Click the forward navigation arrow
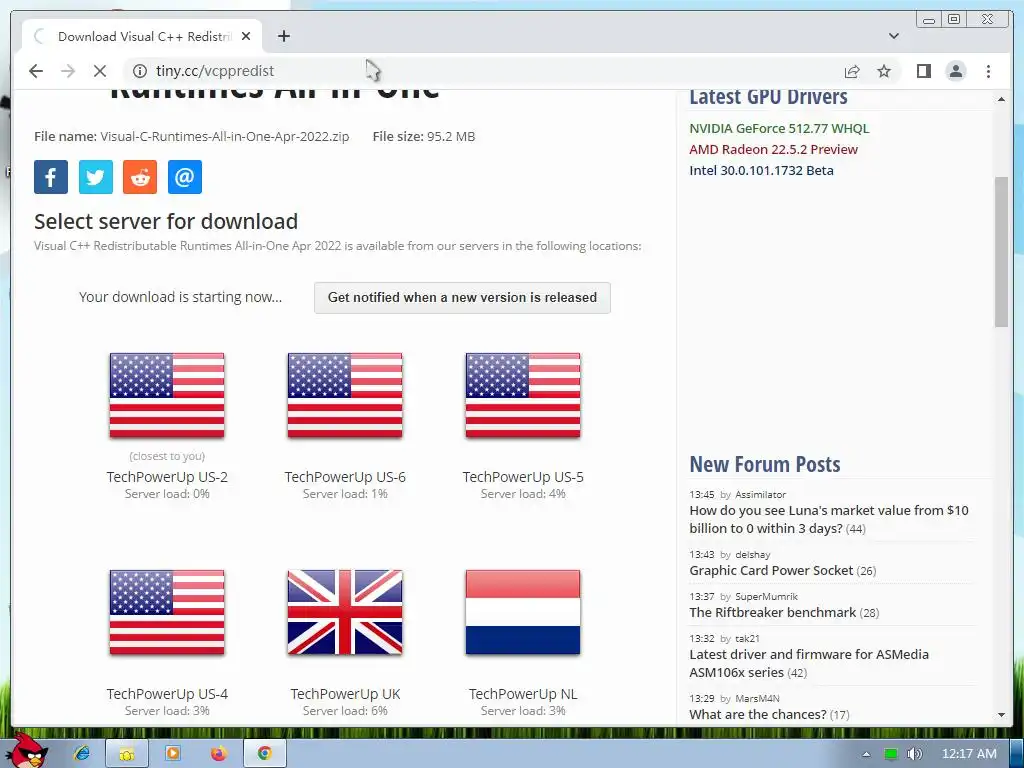The image size is (1024, 768). [68, 71]
